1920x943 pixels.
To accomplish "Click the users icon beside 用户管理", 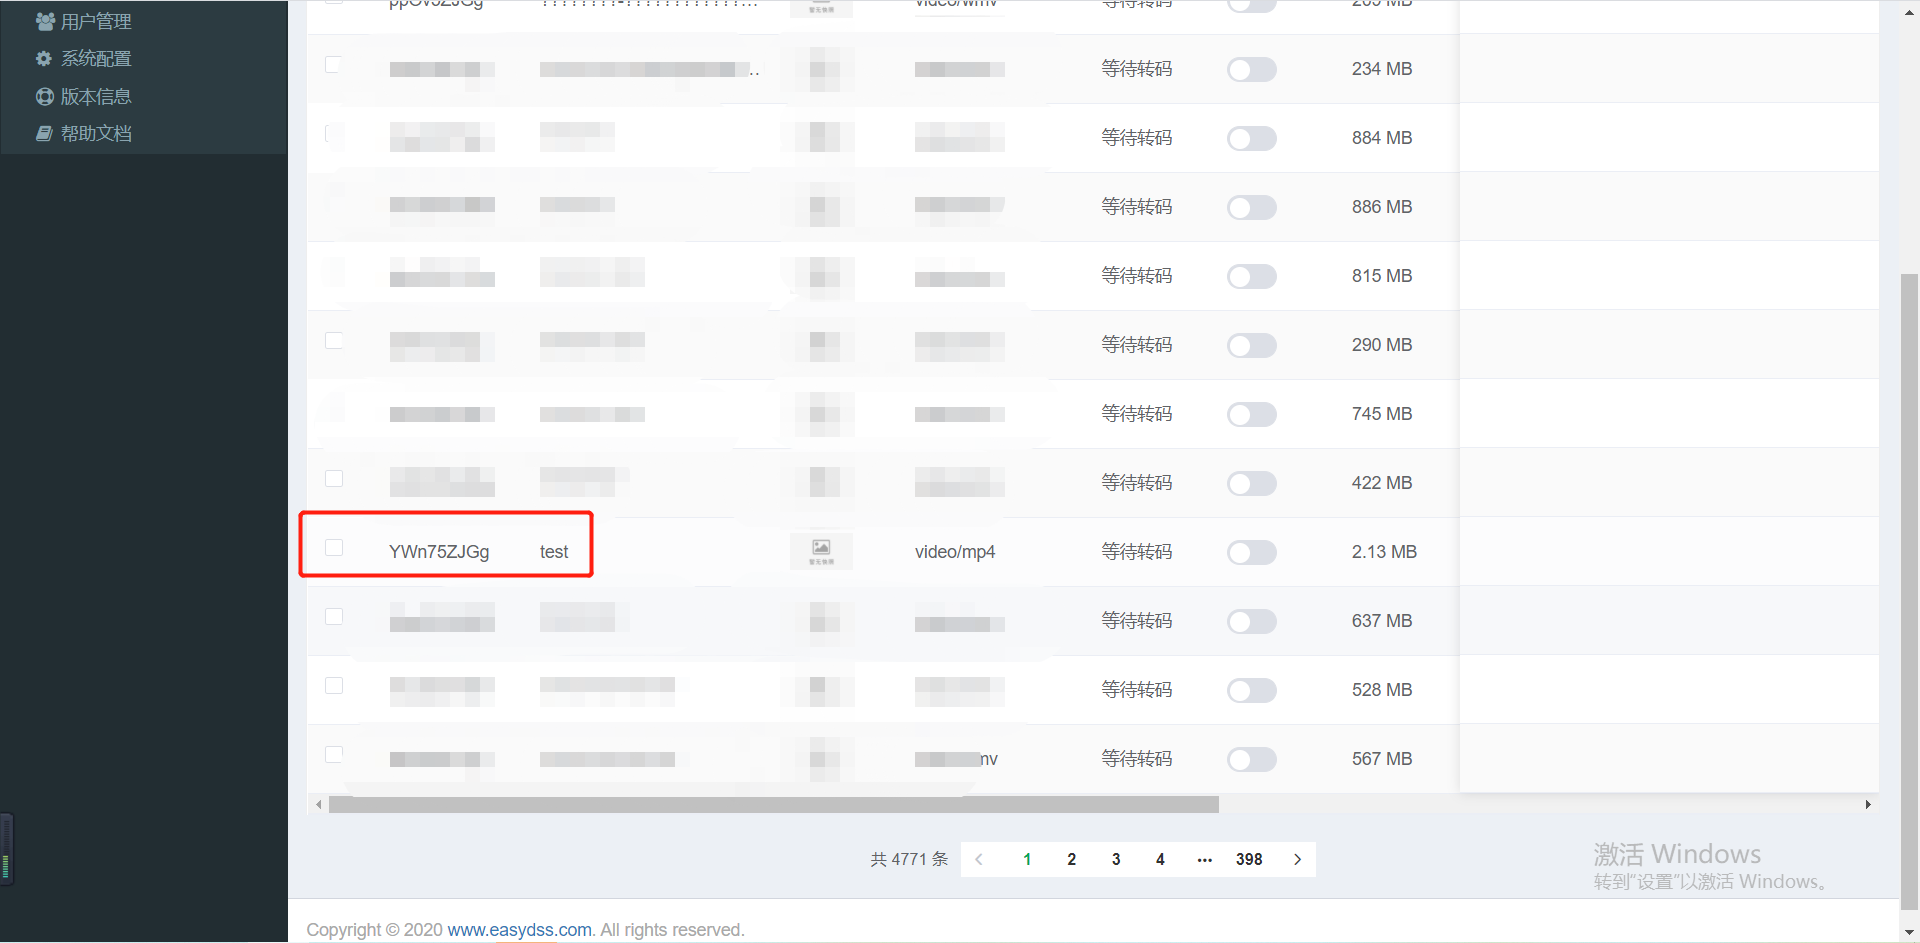I will coord(45,21).
